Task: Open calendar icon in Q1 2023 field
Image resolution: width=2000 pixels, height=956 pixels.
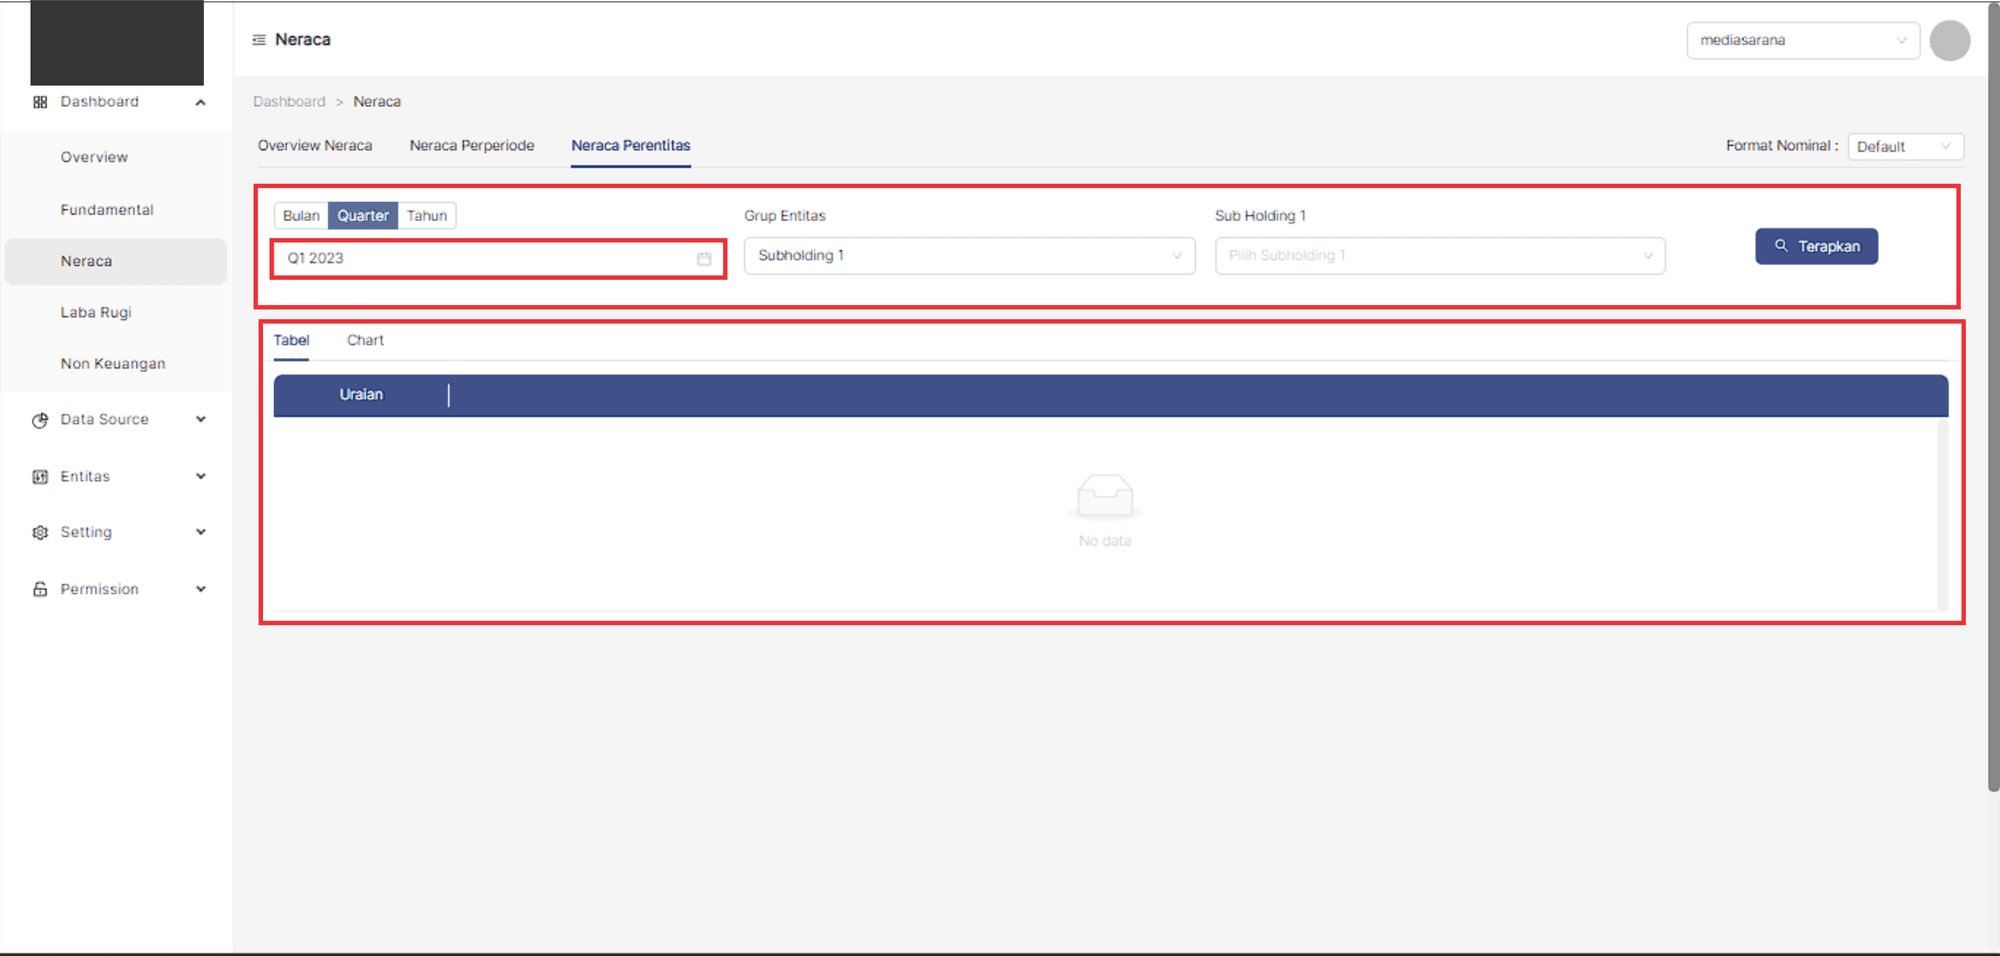Action: pos(704,259)
